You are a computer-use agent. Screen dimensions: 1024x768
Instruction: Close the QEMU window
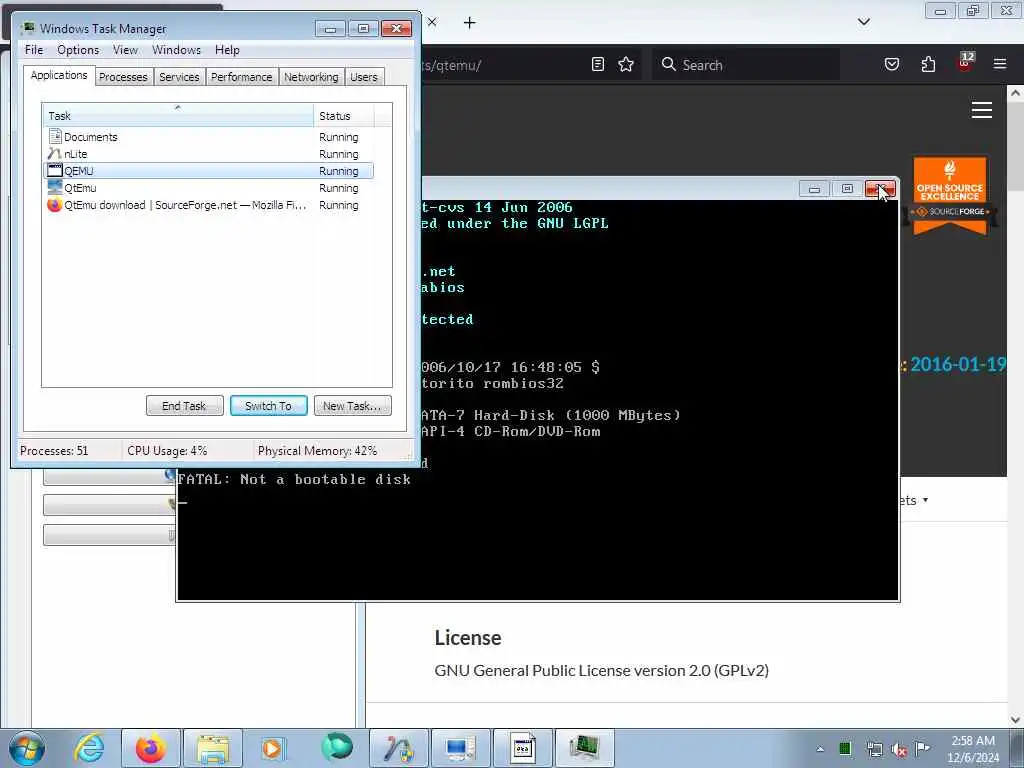(880, 189)
